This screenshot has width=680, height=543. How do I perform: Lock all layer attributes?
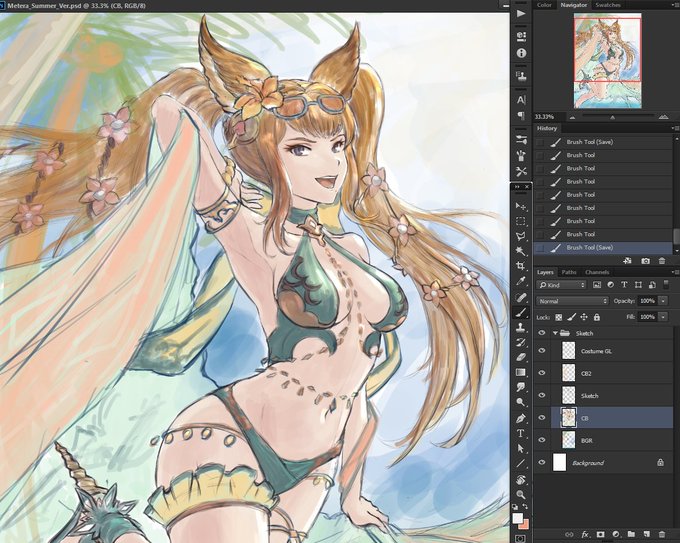click(597, 317)
